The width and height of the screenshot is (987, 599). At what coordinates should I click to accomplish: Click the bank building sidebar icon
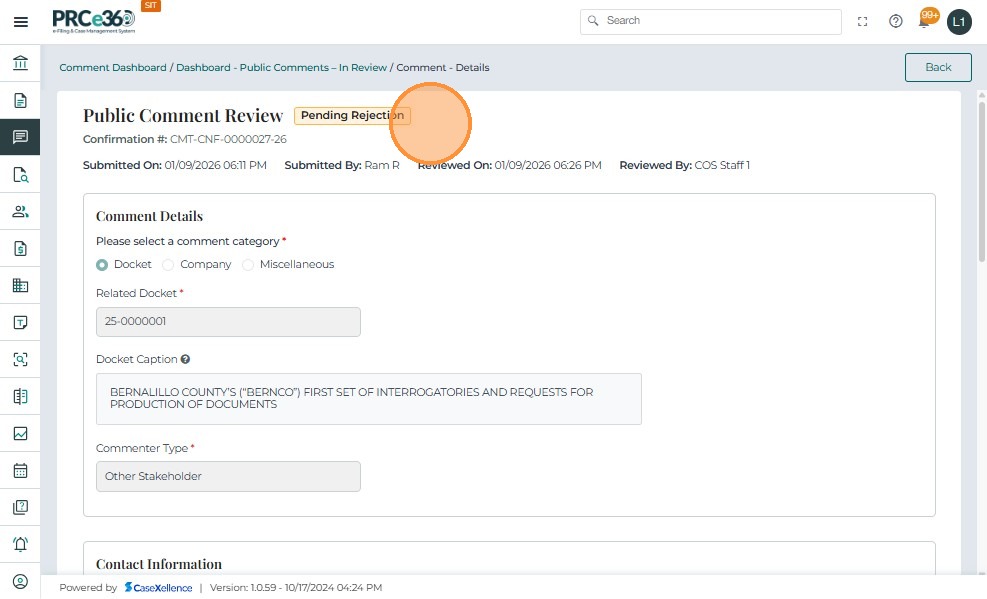20,64
